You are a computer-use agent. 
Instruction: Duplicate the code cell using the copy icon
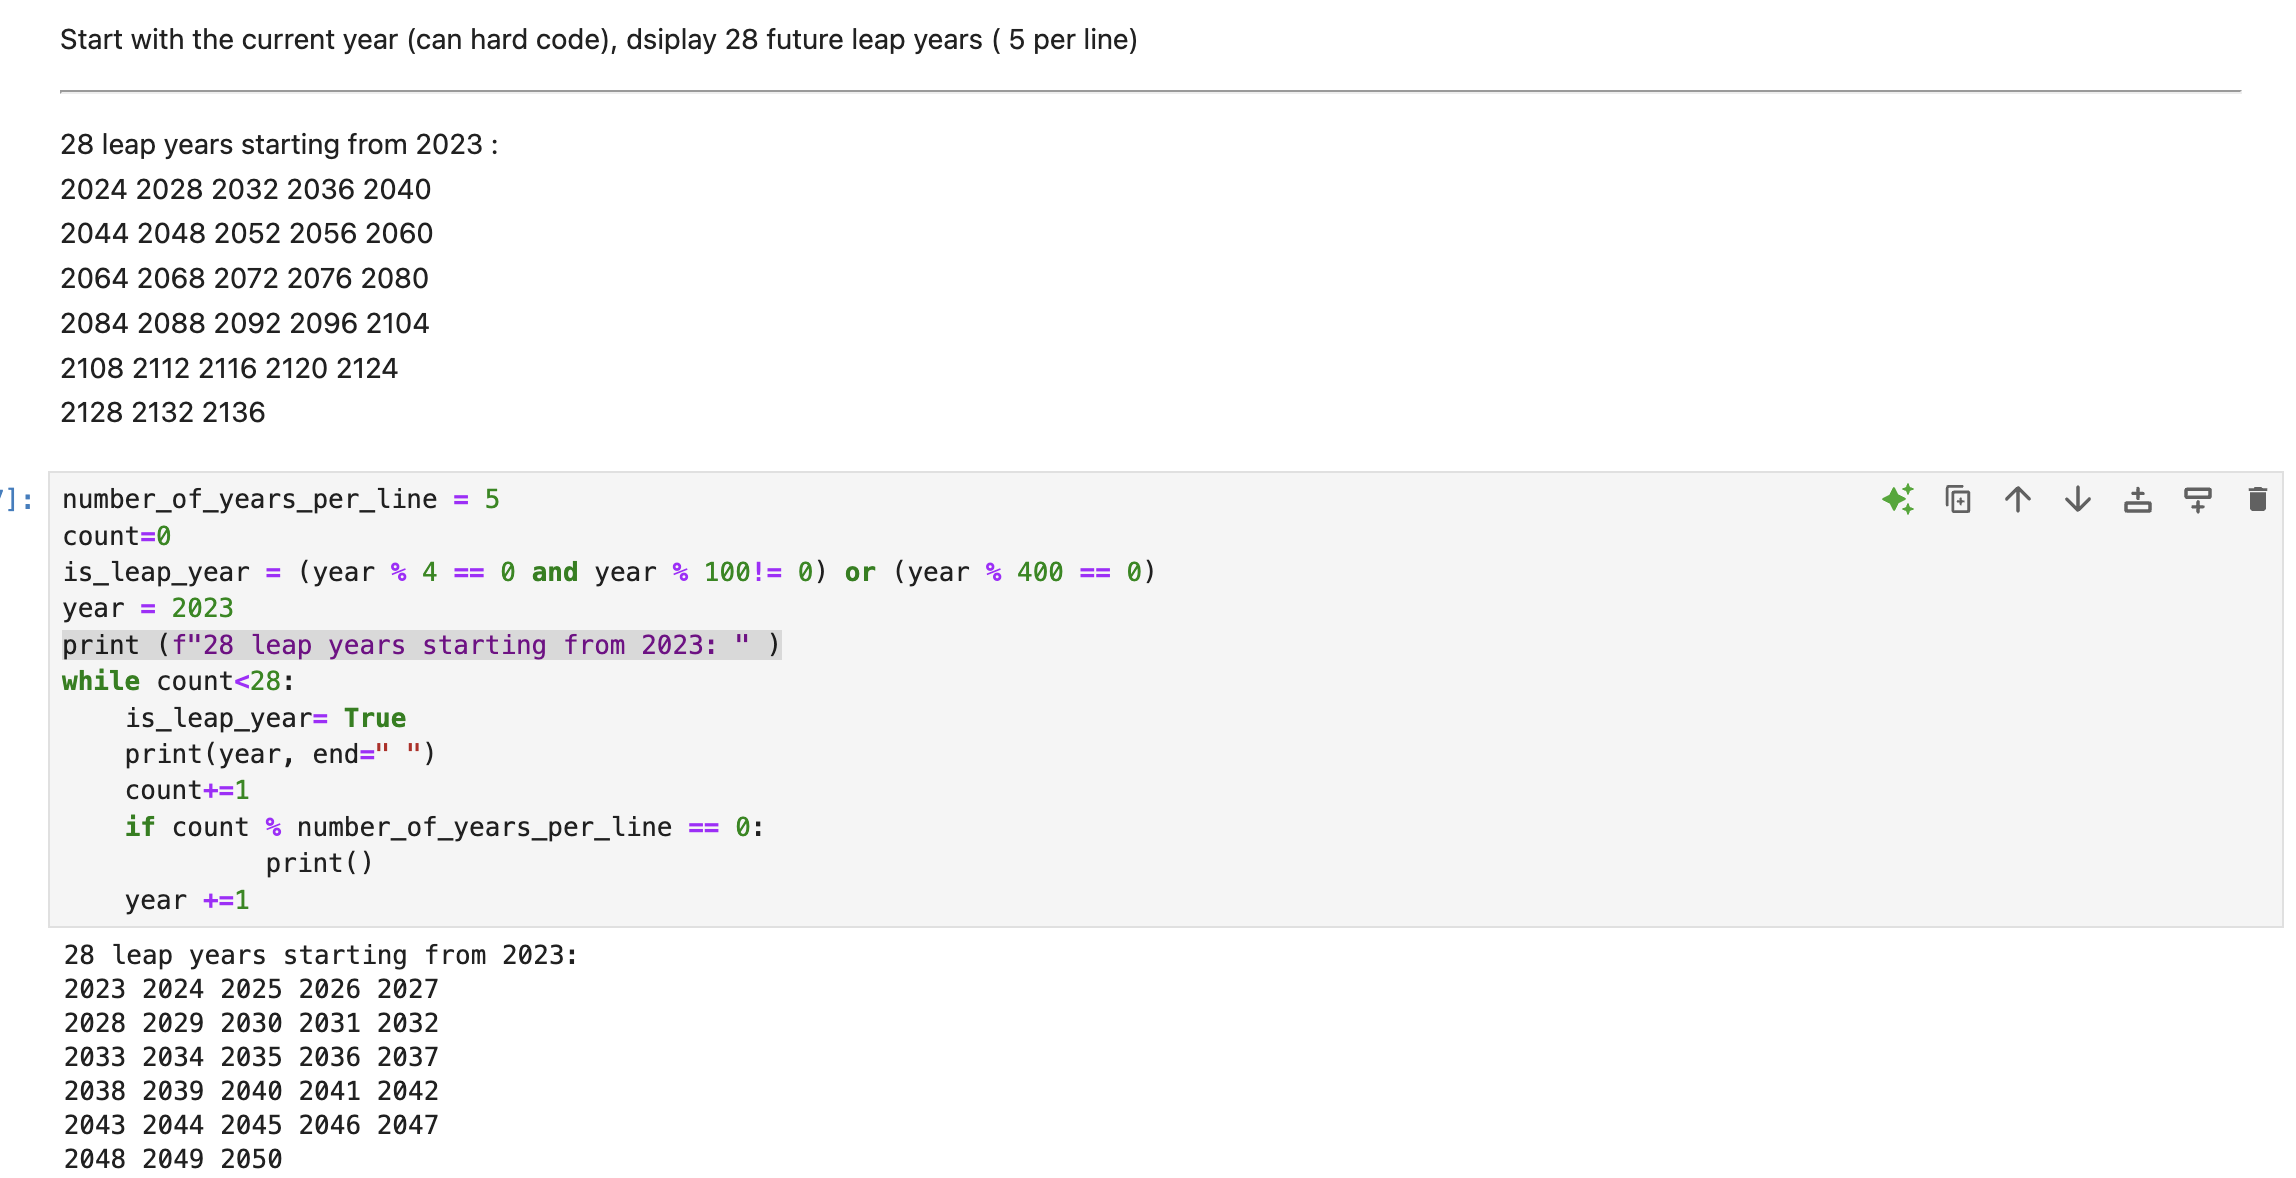[x=1959, y=499]
